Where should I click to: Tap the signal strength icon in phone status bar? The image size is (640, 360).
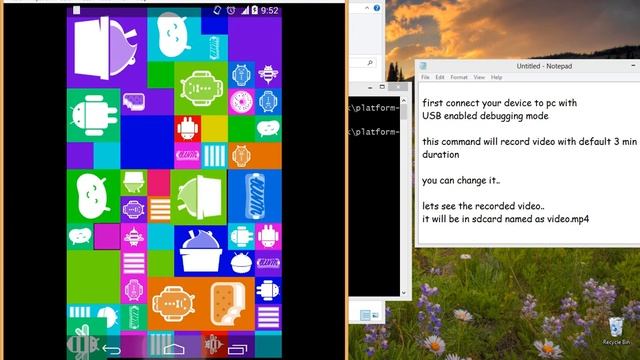pos(245,10)
